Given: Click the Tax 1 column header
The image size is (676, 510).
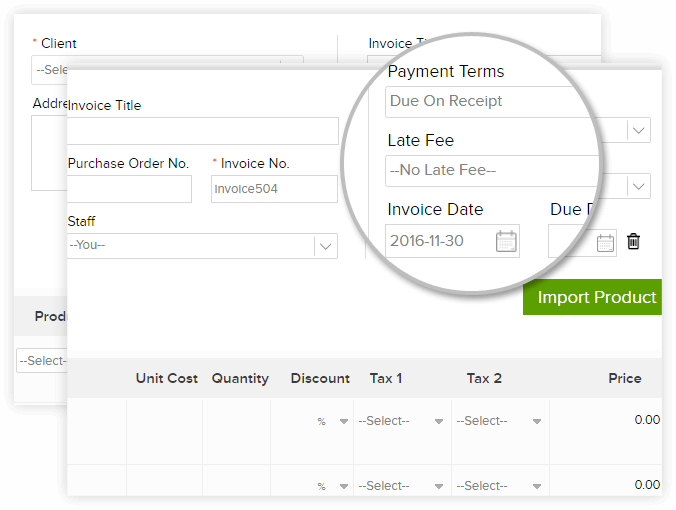Looking at the screenshot, I should click(386, 378).
